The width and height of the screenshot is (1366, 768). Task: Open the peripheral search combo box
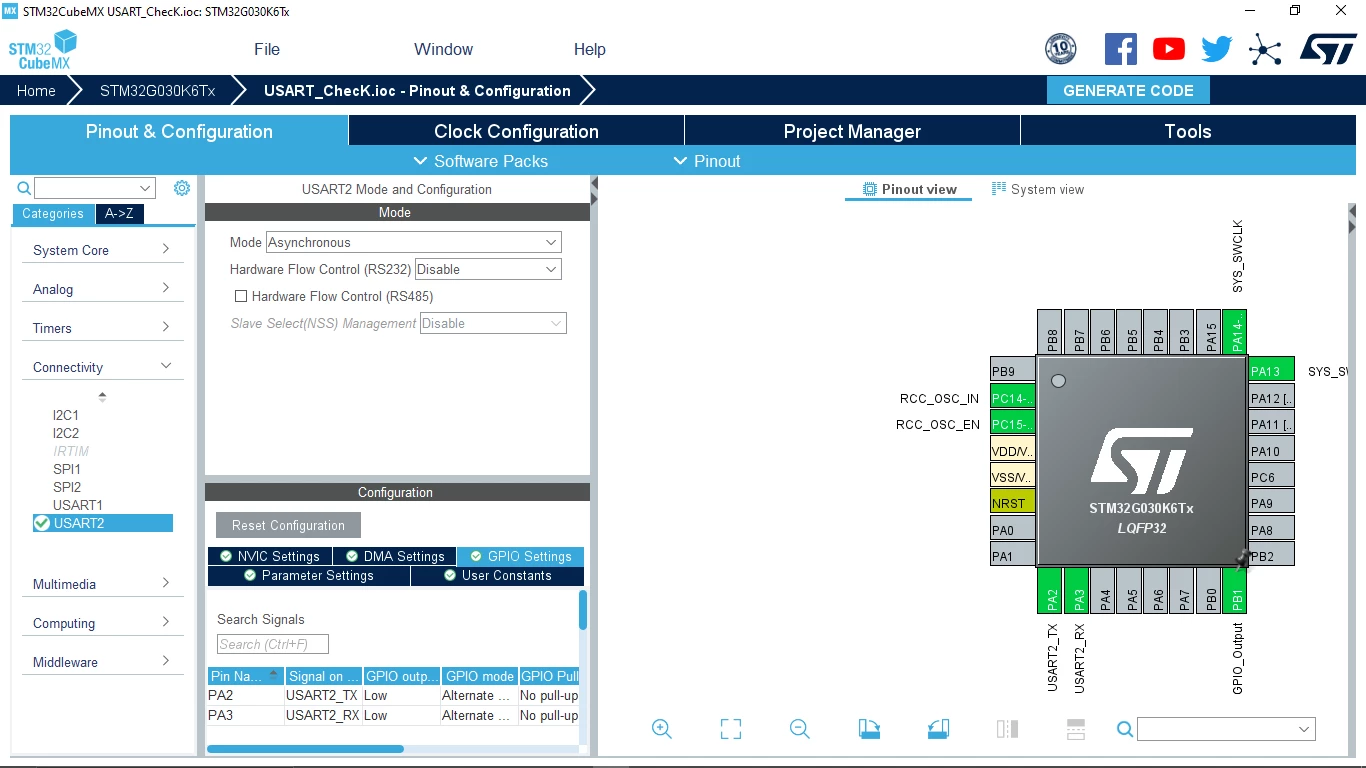tap(95, 188)
